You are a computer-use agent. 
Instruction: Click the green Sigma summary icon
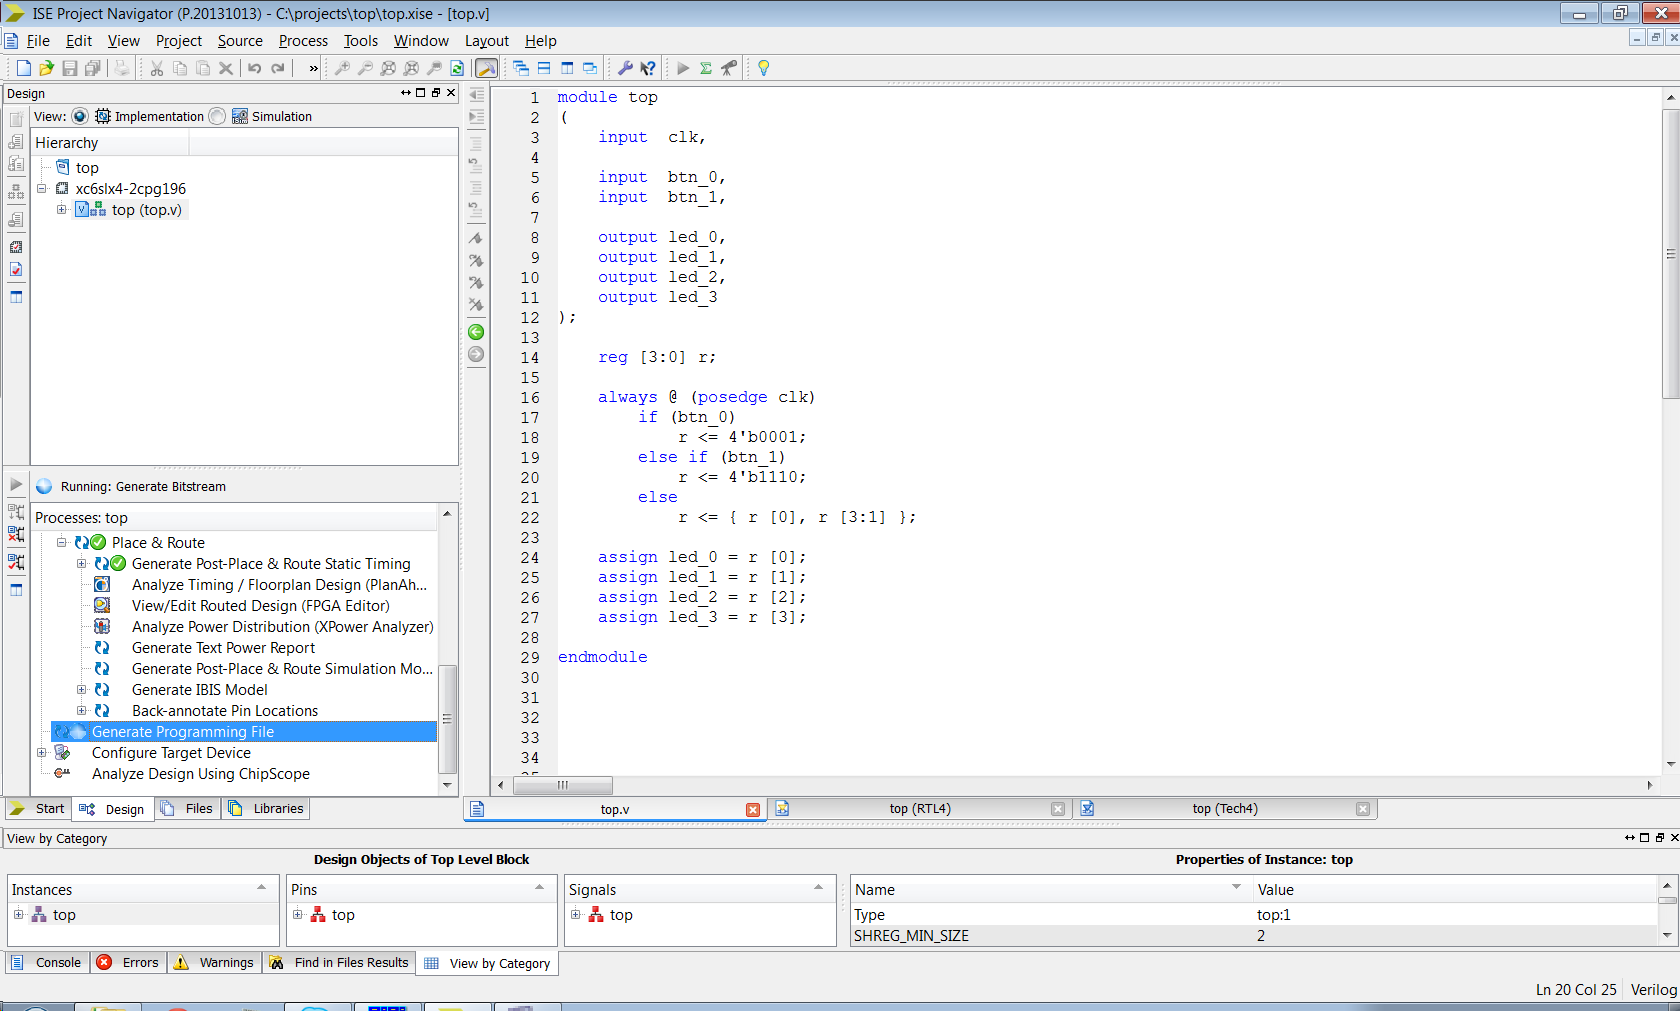point(706,68)
